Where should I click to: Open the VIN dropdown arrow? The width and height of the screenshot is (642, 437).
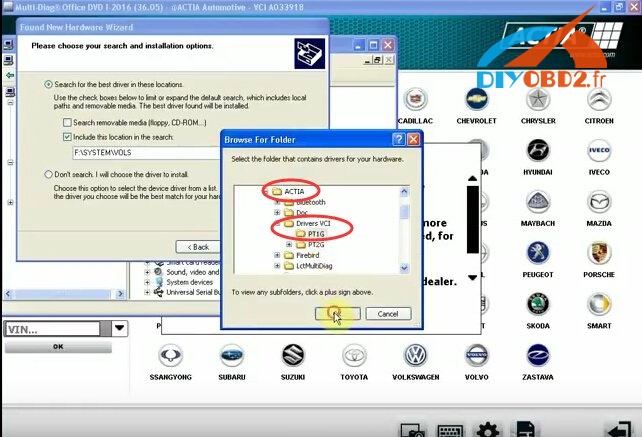click(x=119, y=328)
